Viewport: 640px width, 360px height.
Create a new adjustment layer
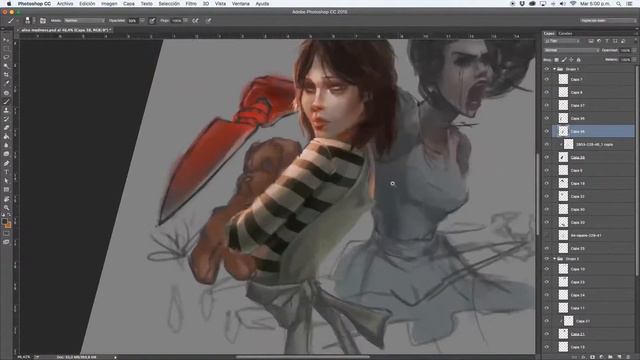(x=602, y=357)
